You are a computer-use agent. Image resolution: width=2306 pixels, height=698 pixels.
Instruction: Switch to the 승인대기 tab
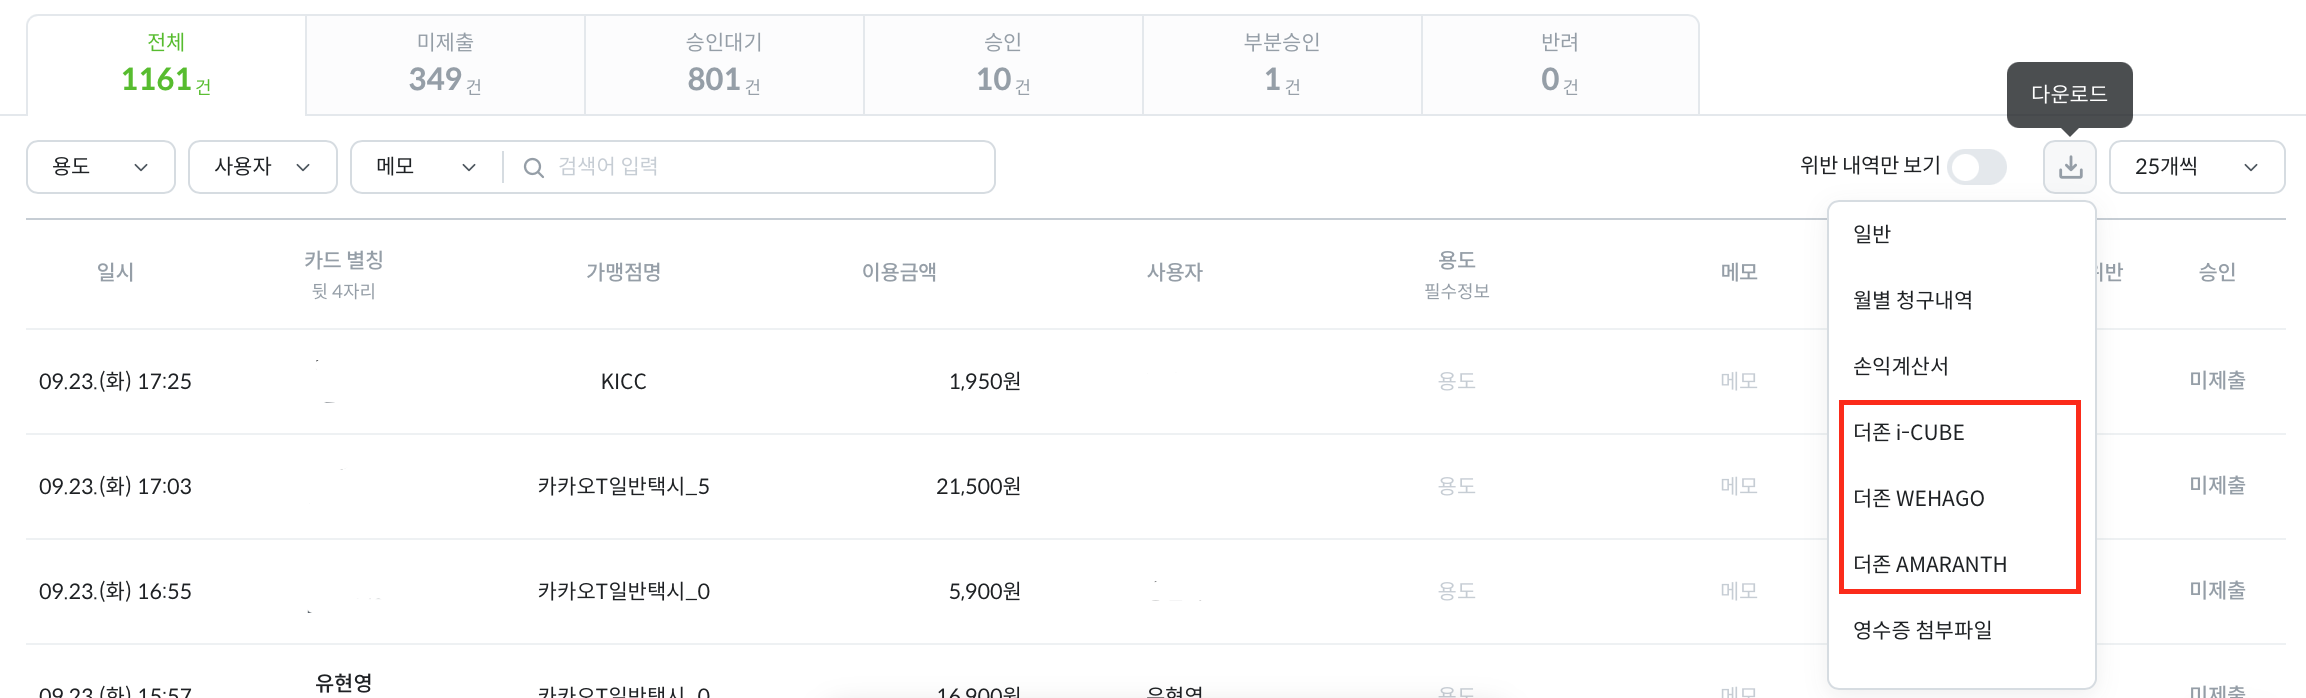click(724, 65)
